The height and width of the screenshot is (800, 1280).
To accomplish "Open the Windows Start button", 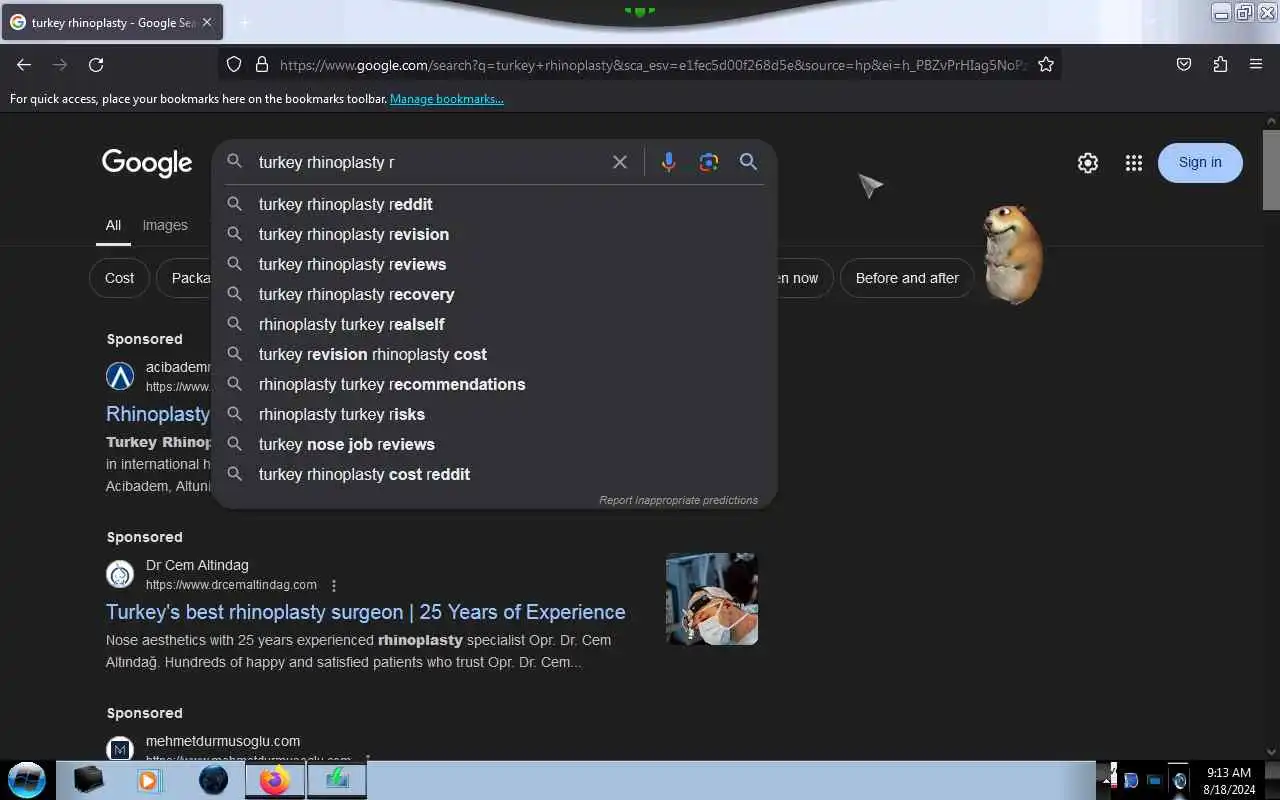I will (26, 779).
